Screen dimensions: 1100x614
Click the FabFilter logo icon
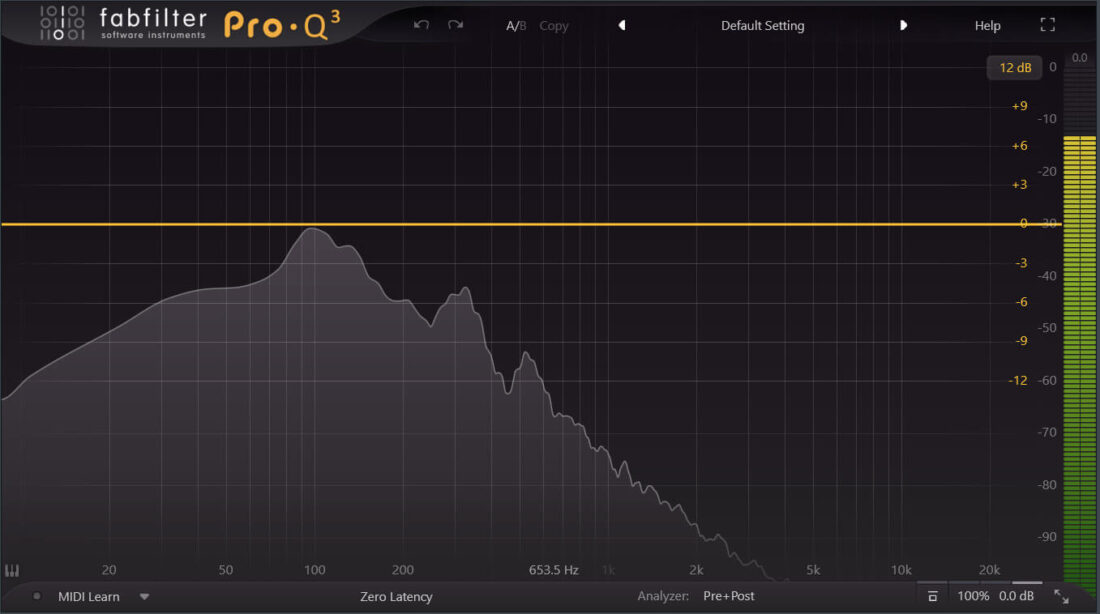click(x=62, y=23)
